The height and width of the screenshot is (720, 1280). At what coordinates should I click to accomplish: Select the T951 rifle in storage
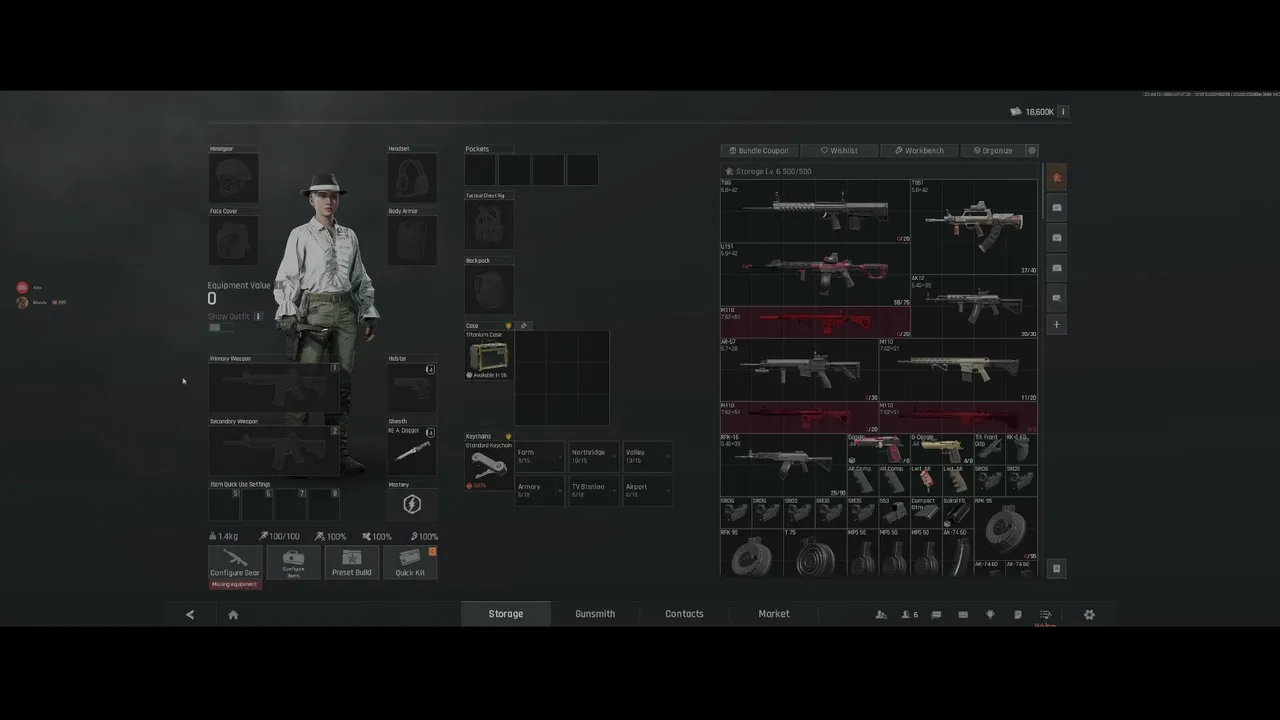[974, 227]
